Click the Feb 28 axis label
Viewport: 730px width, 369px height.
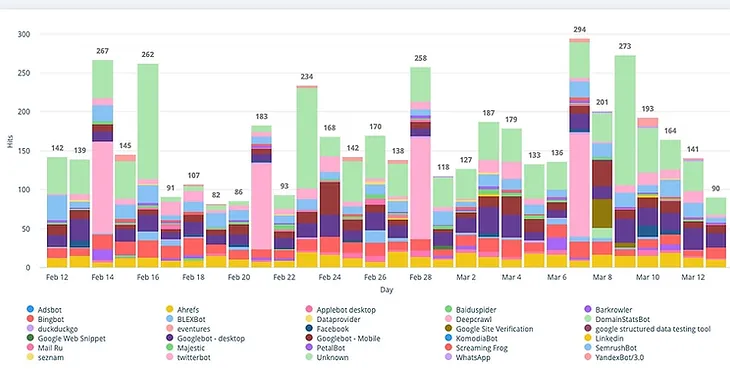(x=421, y=277)
